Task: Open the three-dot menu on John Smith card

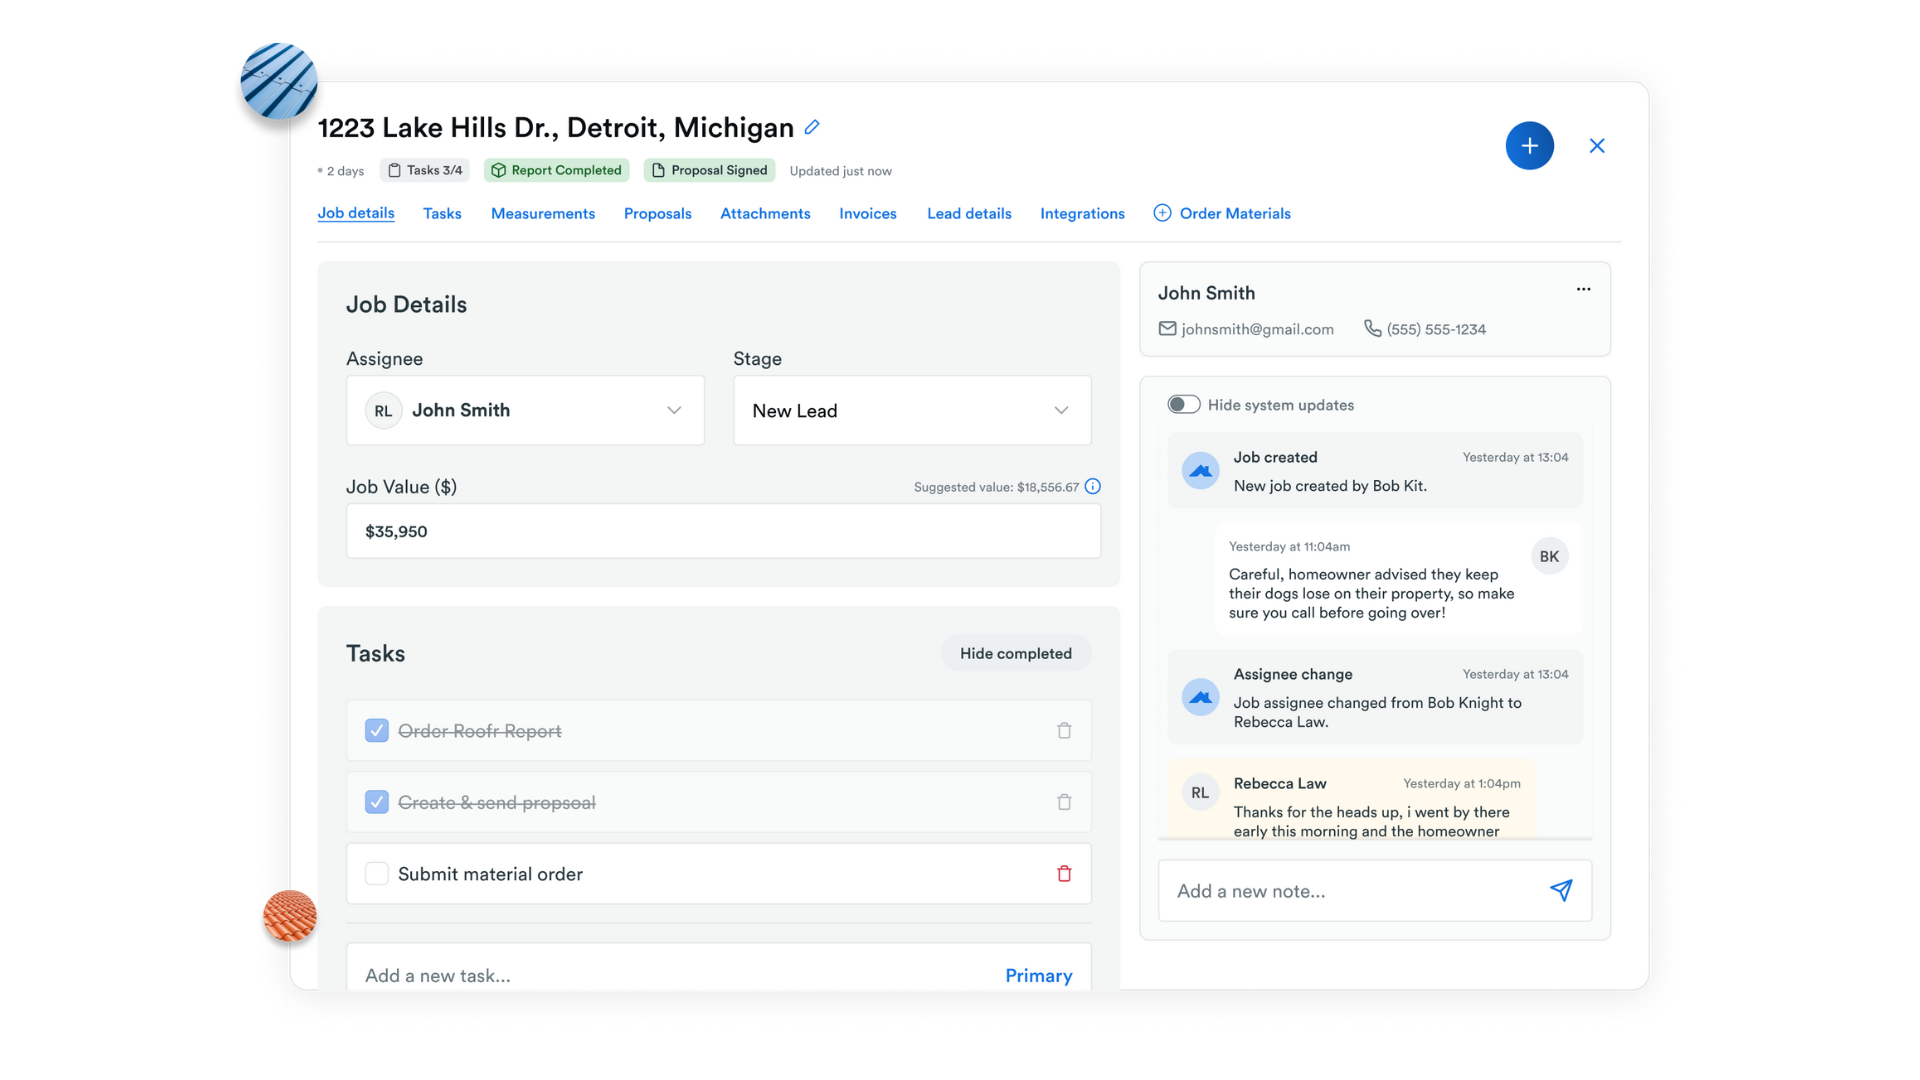Action: (x=1583, y=289)
